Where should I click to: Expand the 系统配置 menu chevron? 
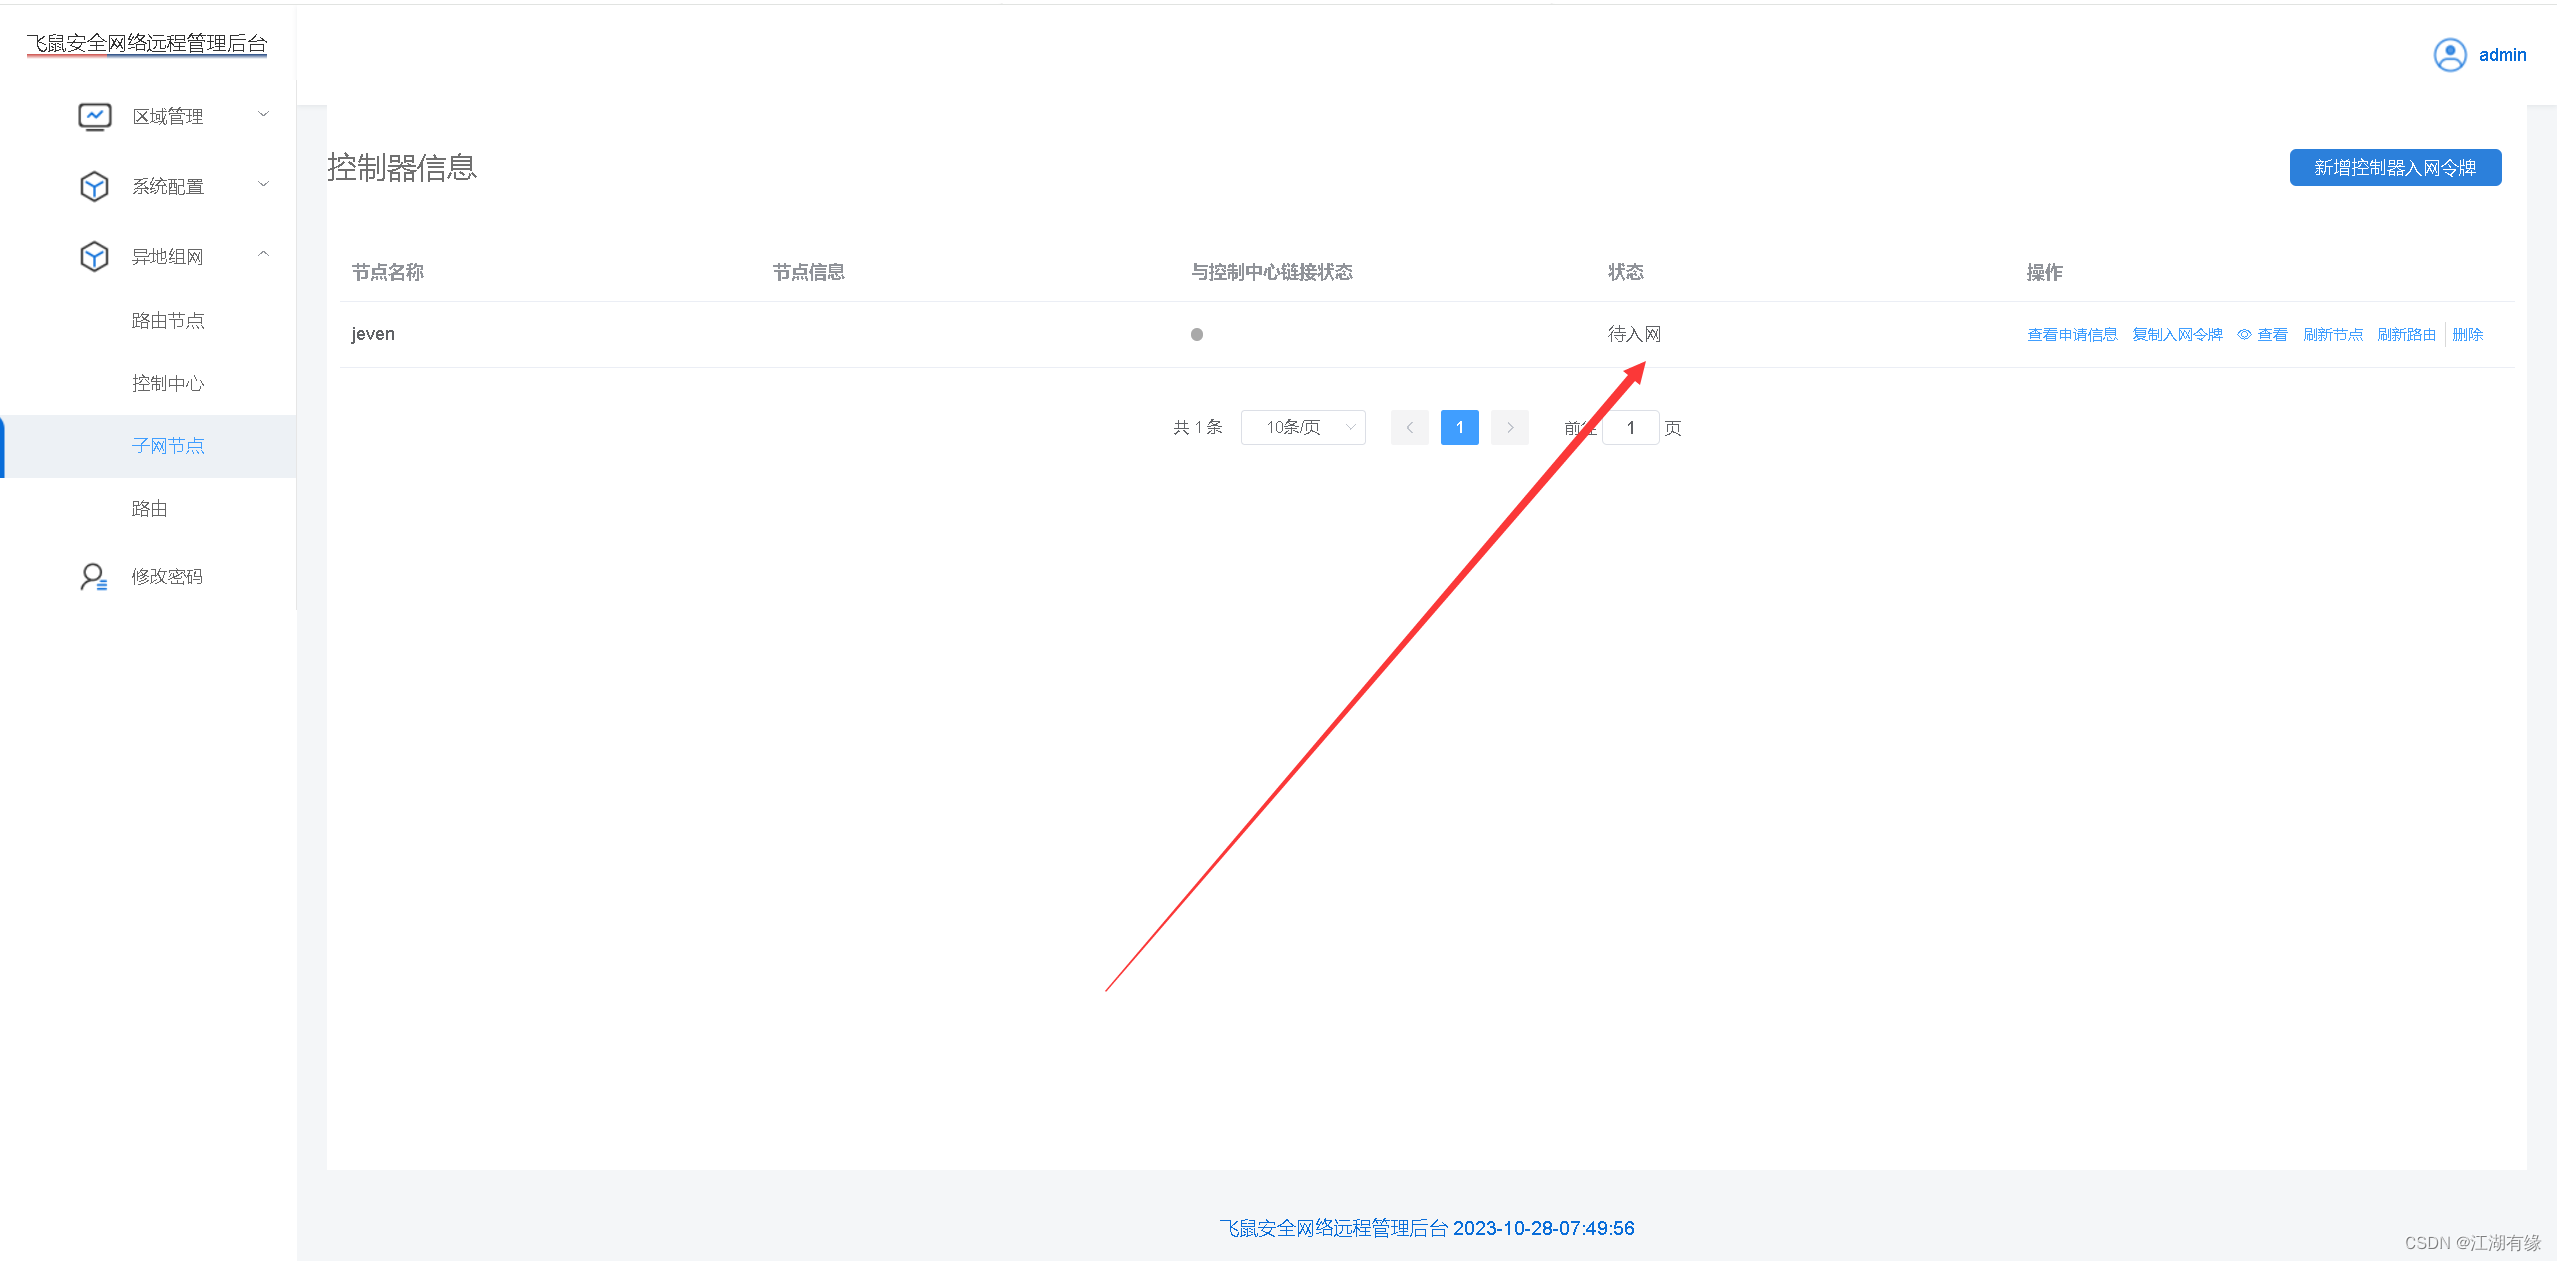[x=264, y=185]
